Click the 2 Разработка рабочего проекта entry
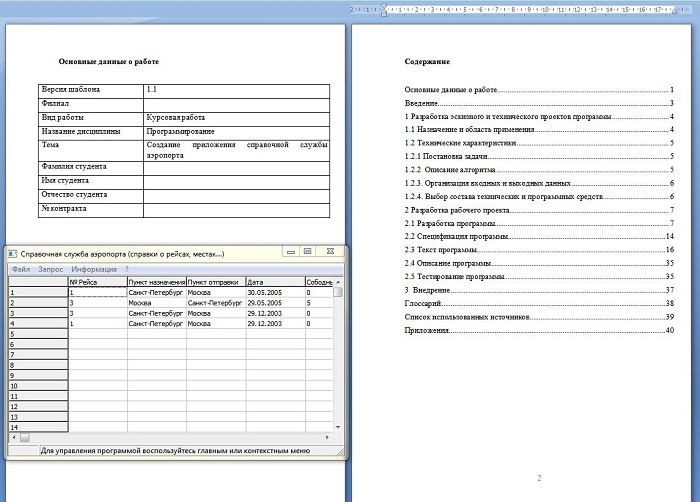This screenshot has width=700, height=502. pyautogui.click(x=539, y=210)
